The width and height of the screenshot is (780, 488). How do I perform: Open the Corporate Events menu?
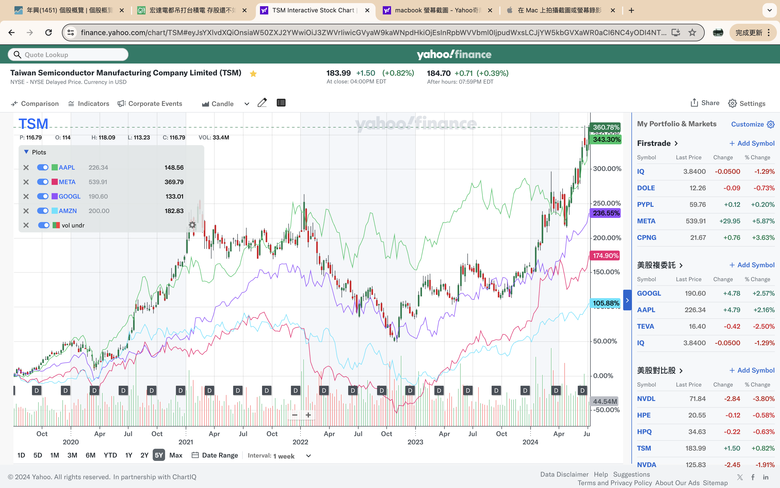click(x=150, y=103)
